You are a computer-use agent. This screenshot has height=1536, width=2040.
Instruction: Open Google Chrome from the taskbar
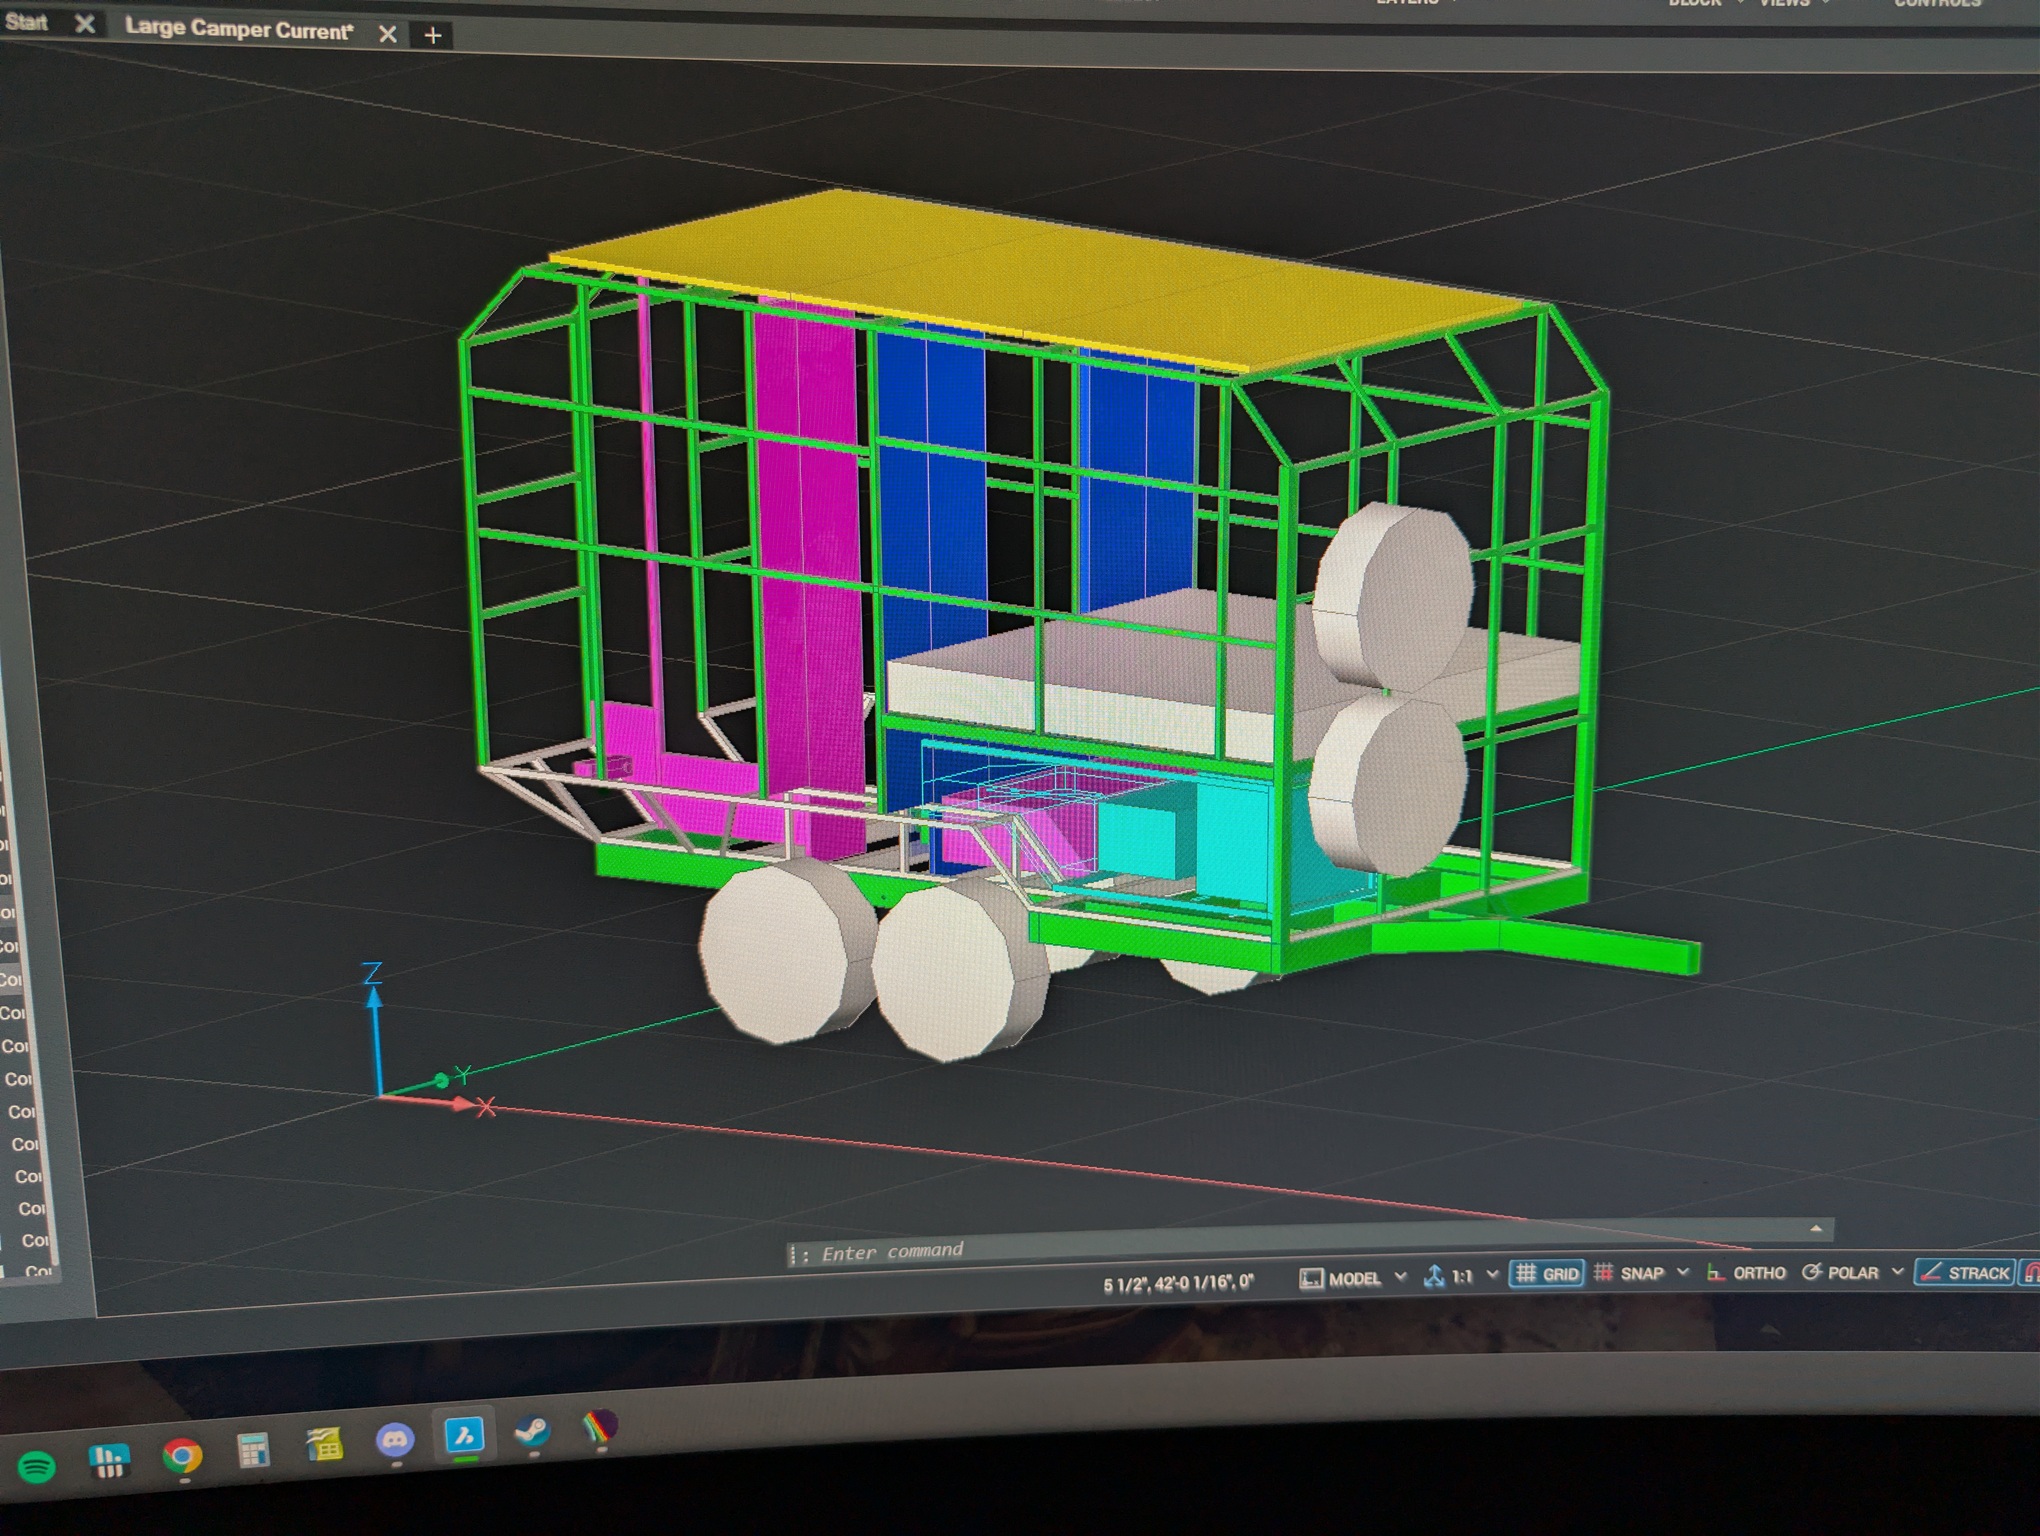[x=182, y=1456]
